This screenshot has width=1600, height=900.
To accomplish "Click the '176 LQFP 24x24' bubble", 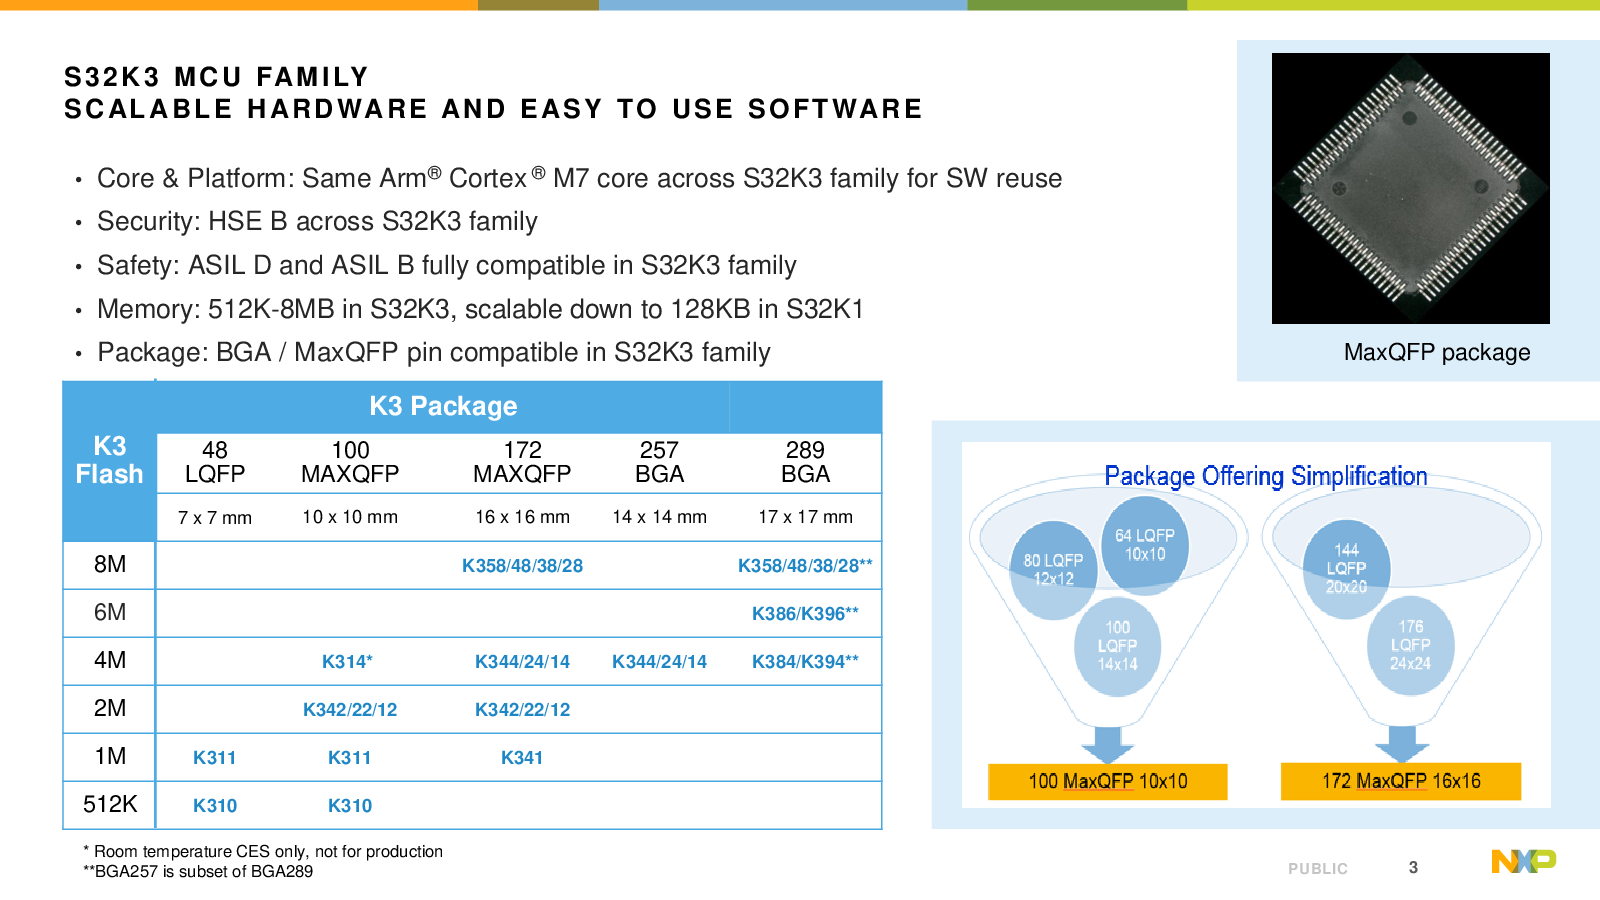I will 1410,645.
